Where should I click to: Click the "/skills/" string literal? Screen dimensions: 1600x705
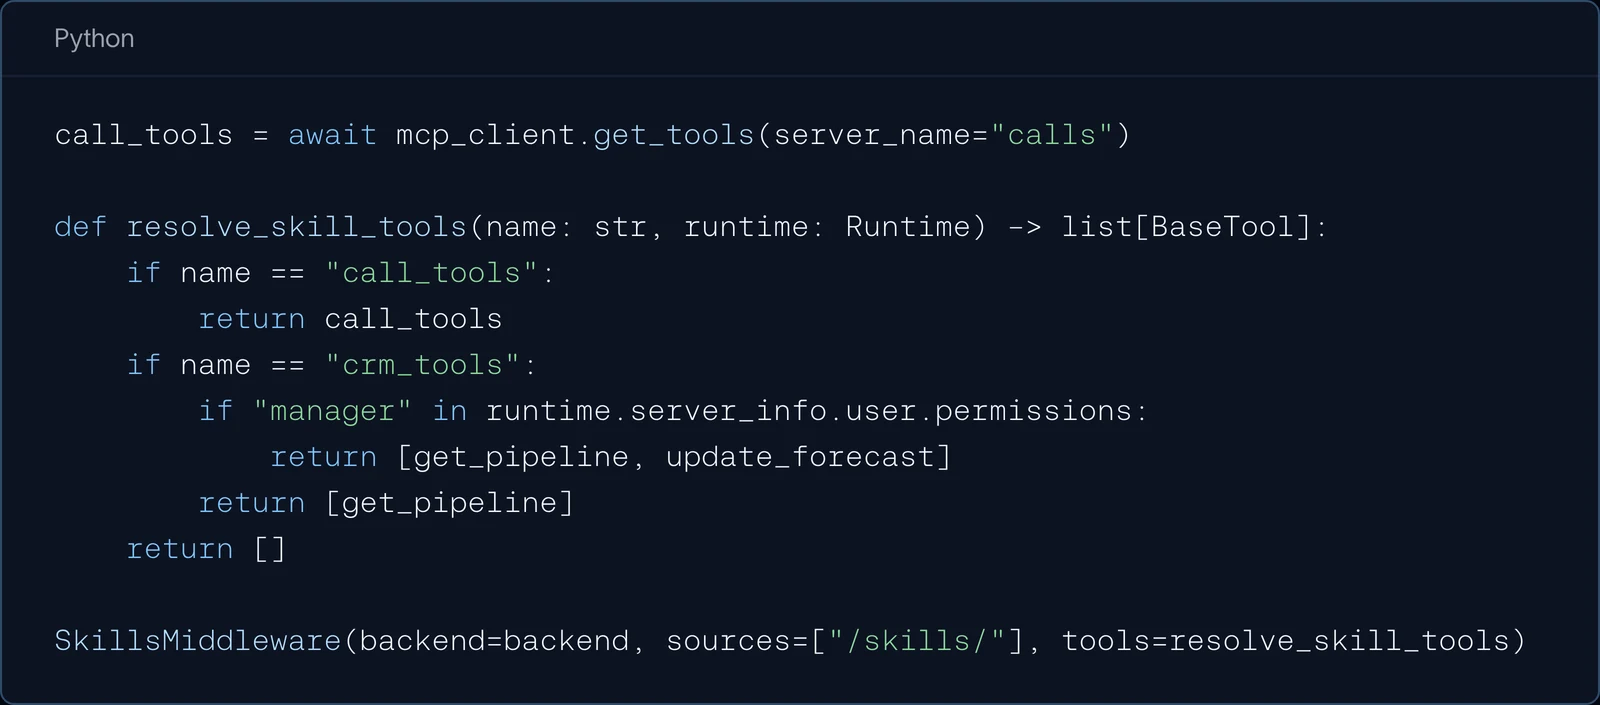(x=917, y=641)
